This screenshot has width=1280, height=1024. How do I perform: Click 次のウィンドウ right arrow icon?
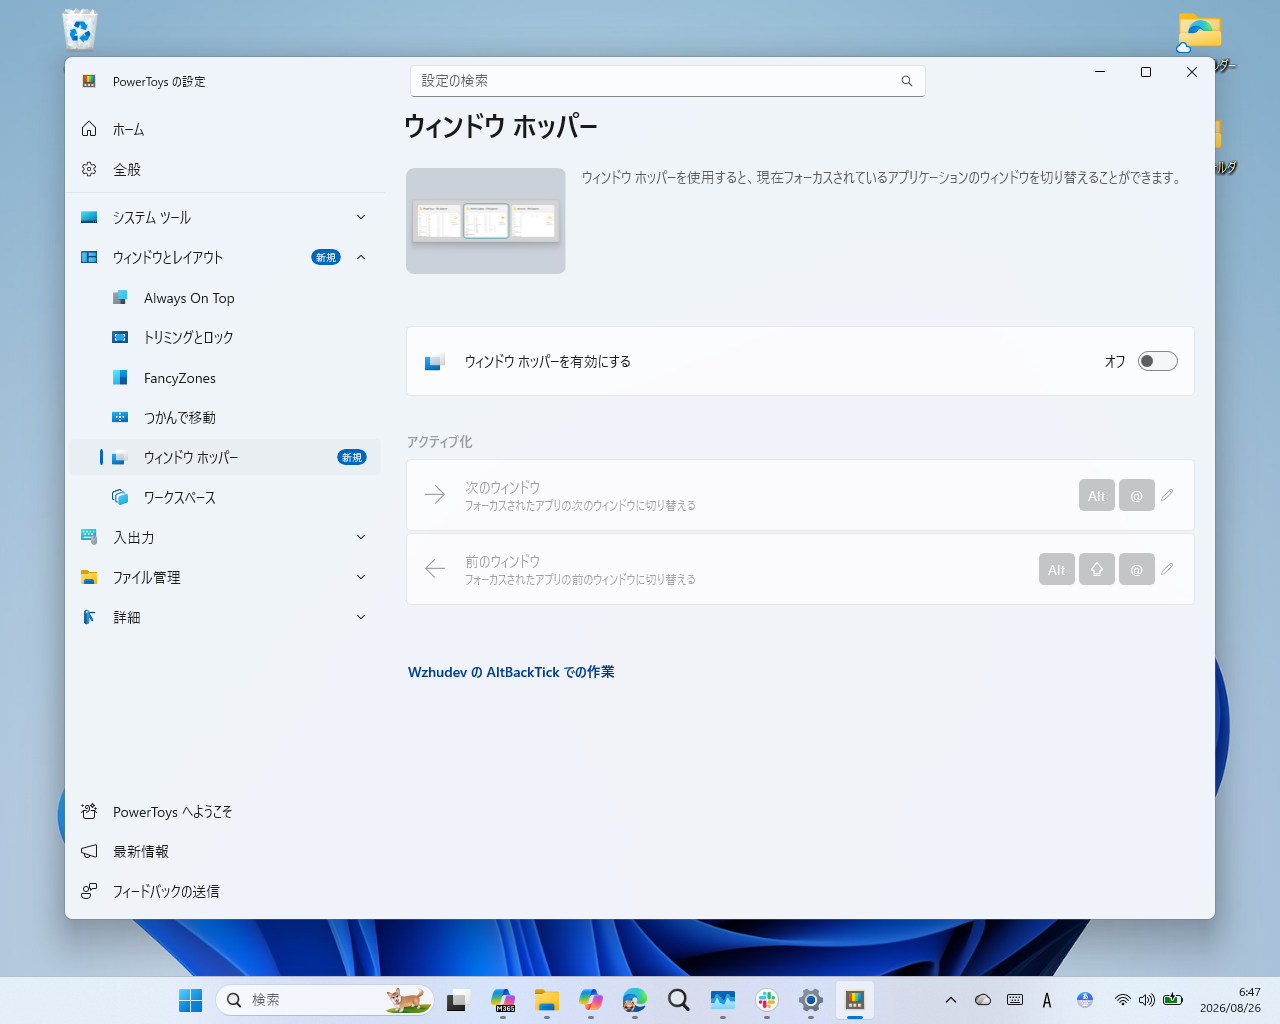click(435, 494)
